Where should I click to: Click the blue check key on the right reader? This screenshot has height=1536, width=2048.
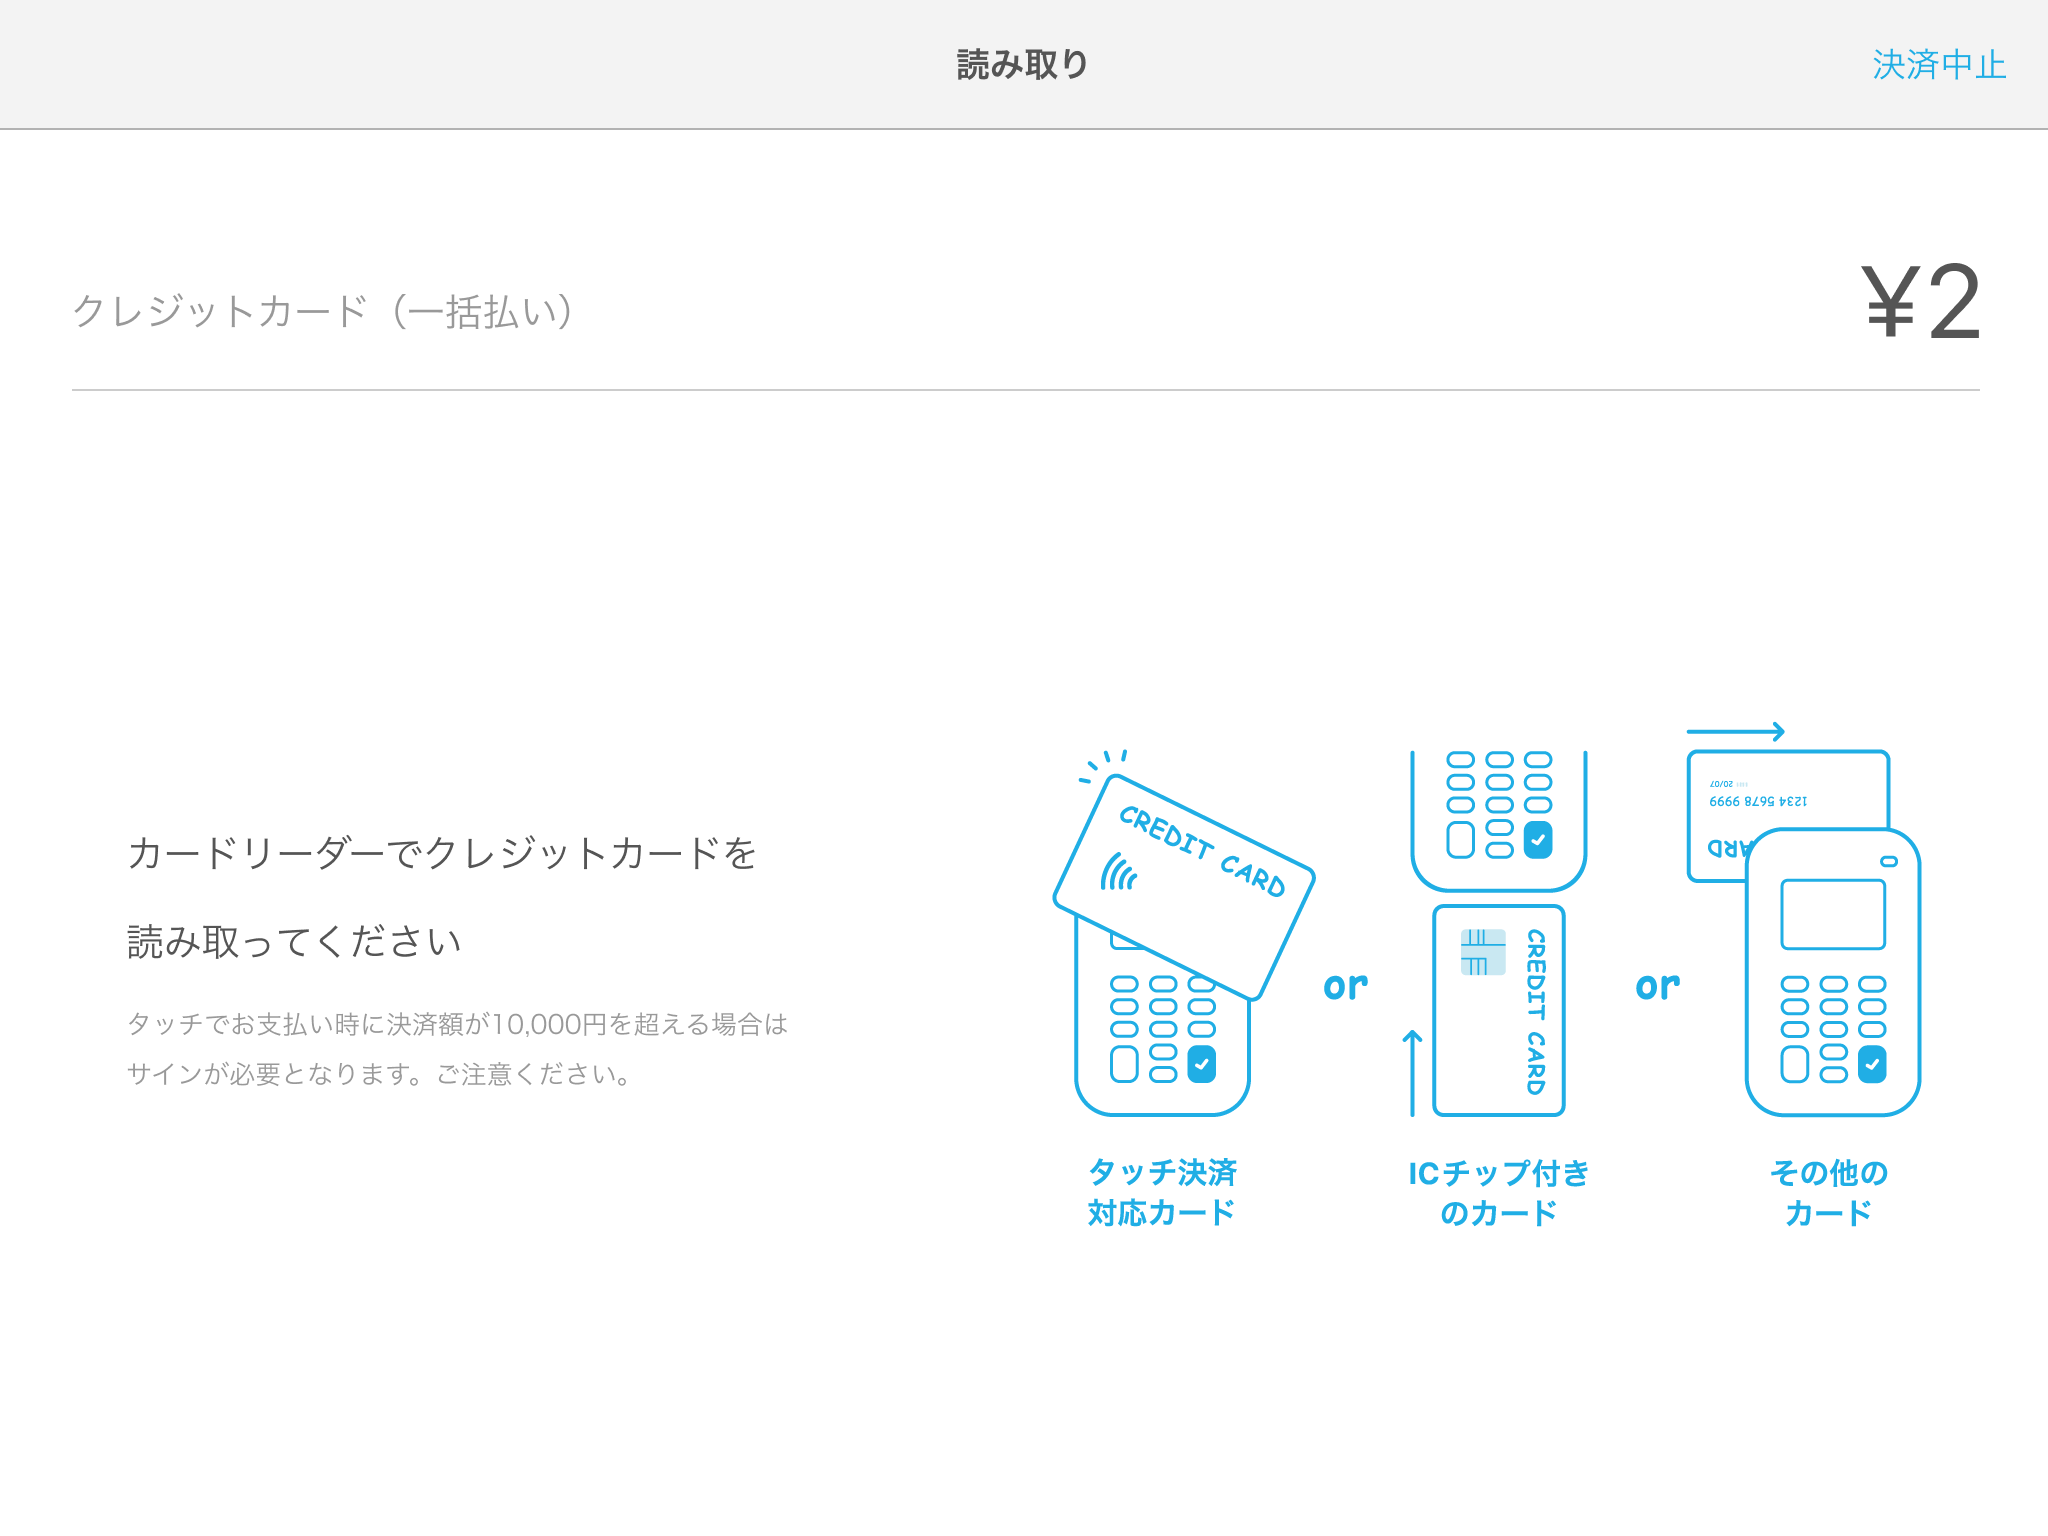pyautogui.click(x=1872, y=1064)
